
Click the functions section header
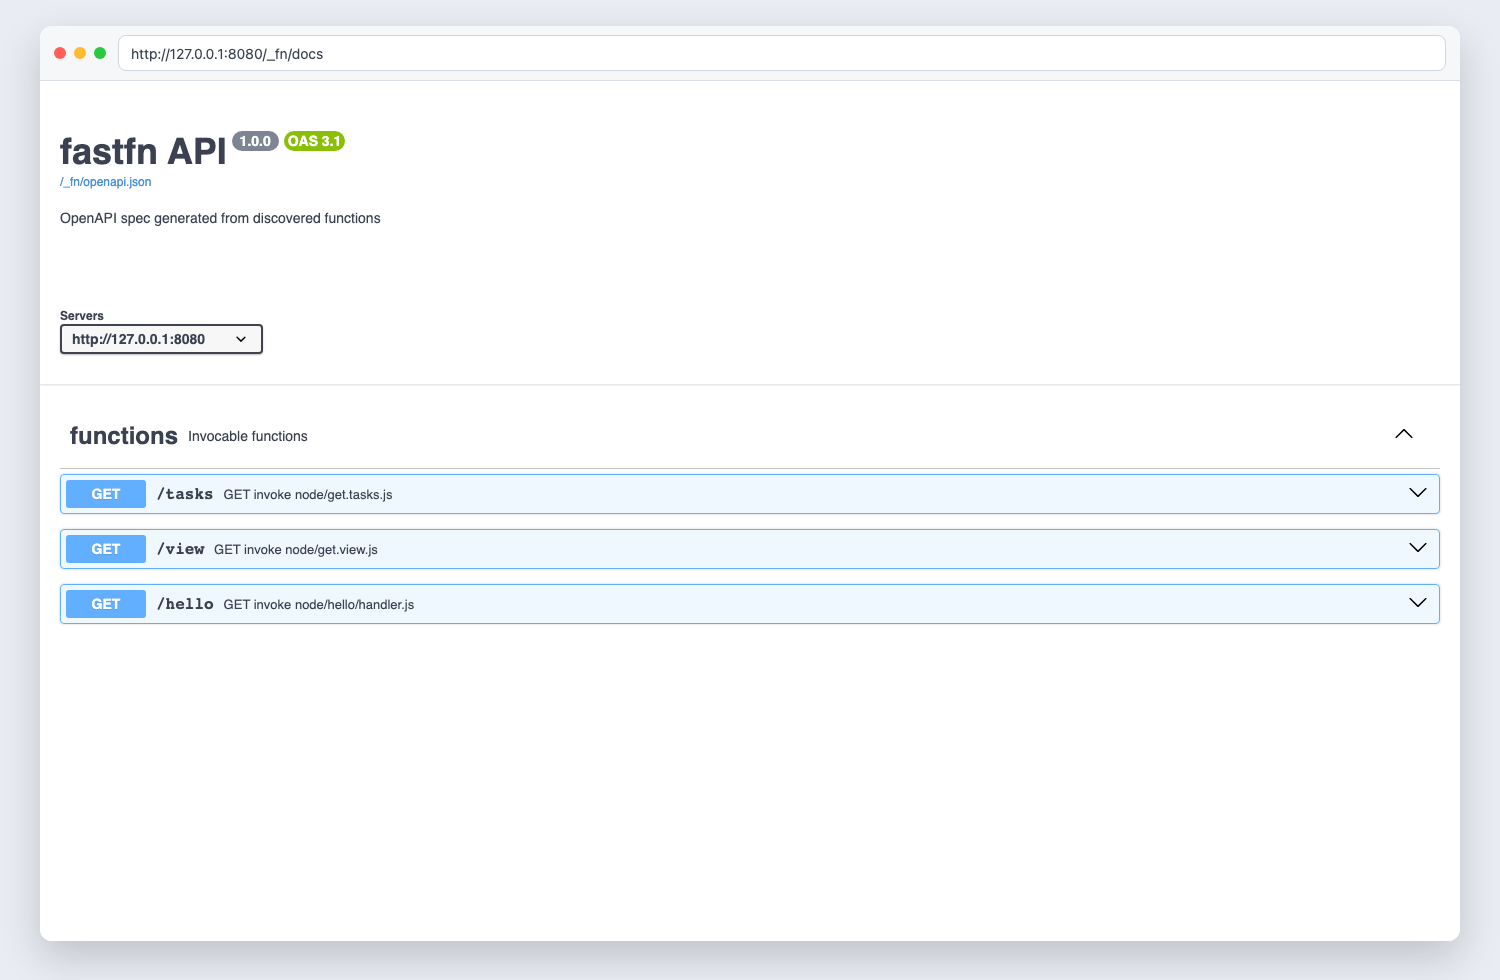pos(123,435)
